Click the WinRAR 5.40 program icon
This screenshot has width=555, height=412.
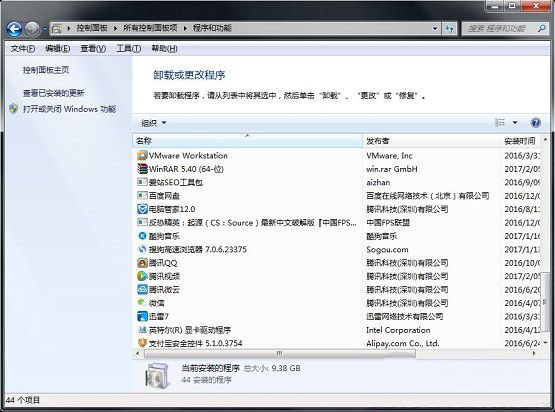point(142,169)
